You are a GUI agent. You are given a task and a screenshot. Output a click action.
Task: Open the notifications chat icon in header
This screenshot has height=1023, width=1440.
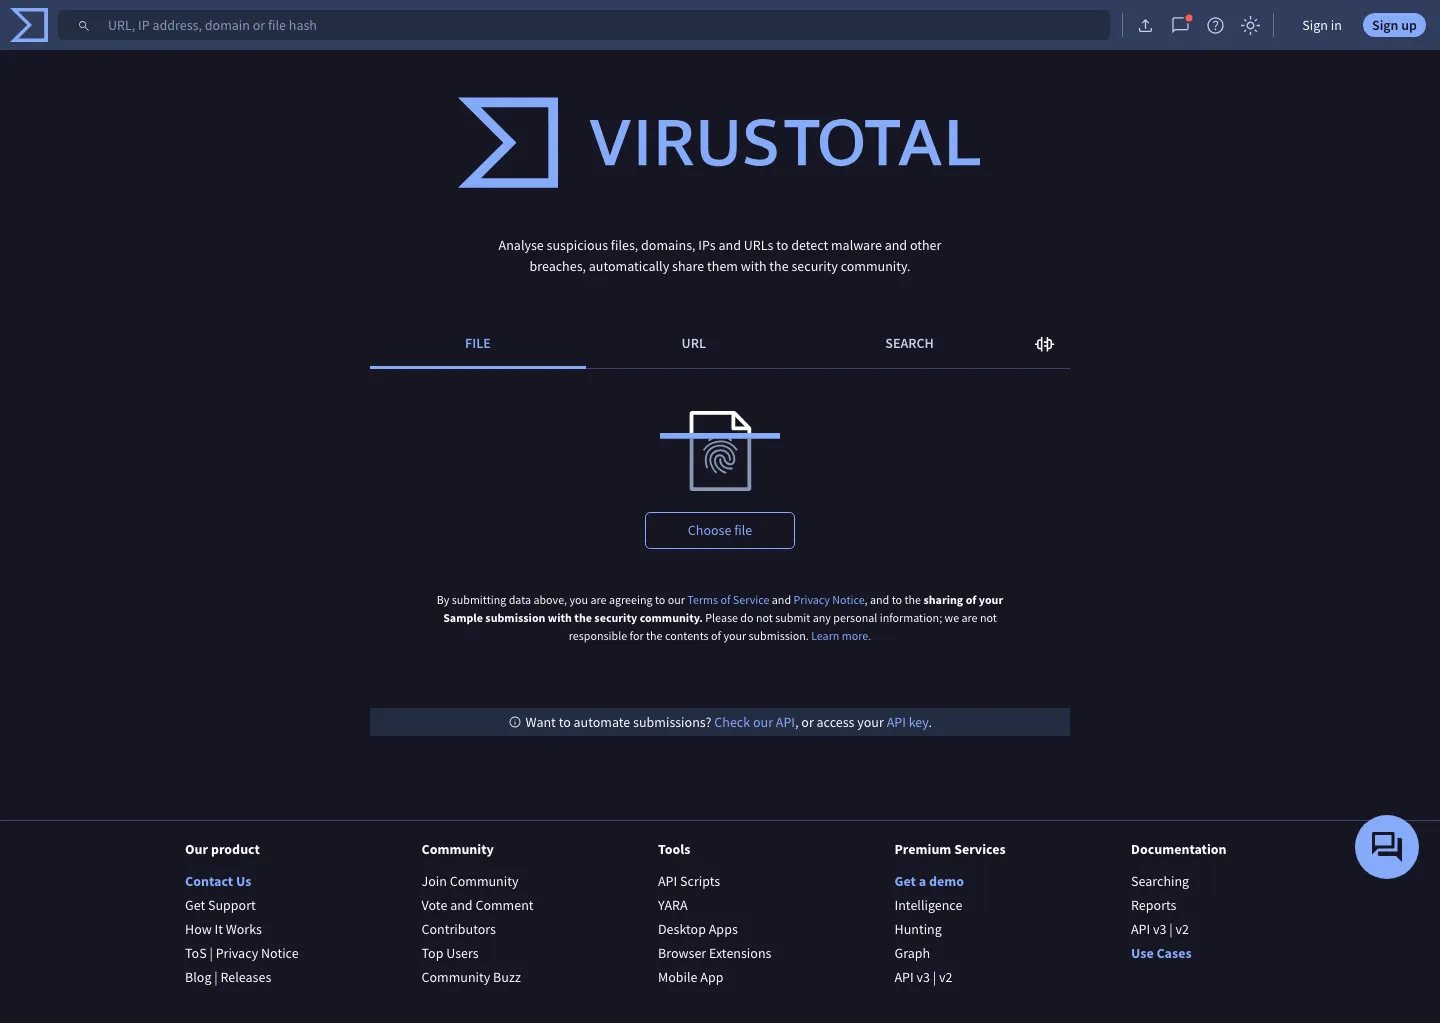(x=1181, y=25)
